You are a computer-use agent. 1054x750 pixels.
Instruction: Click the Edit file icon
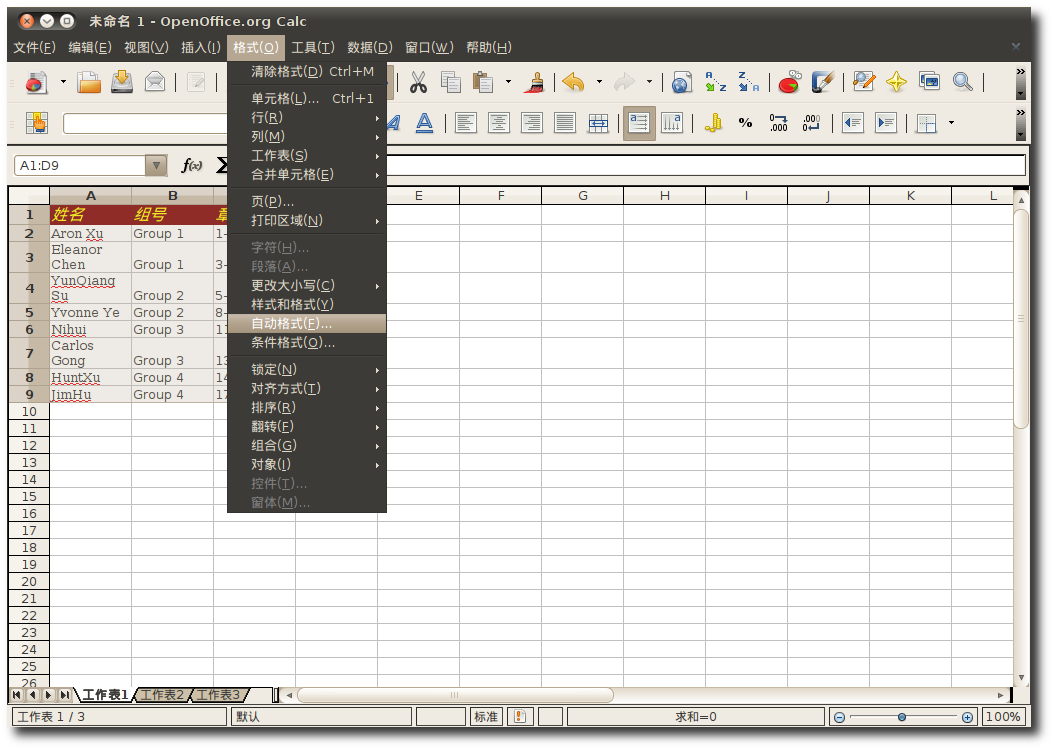tap(196, 83)
